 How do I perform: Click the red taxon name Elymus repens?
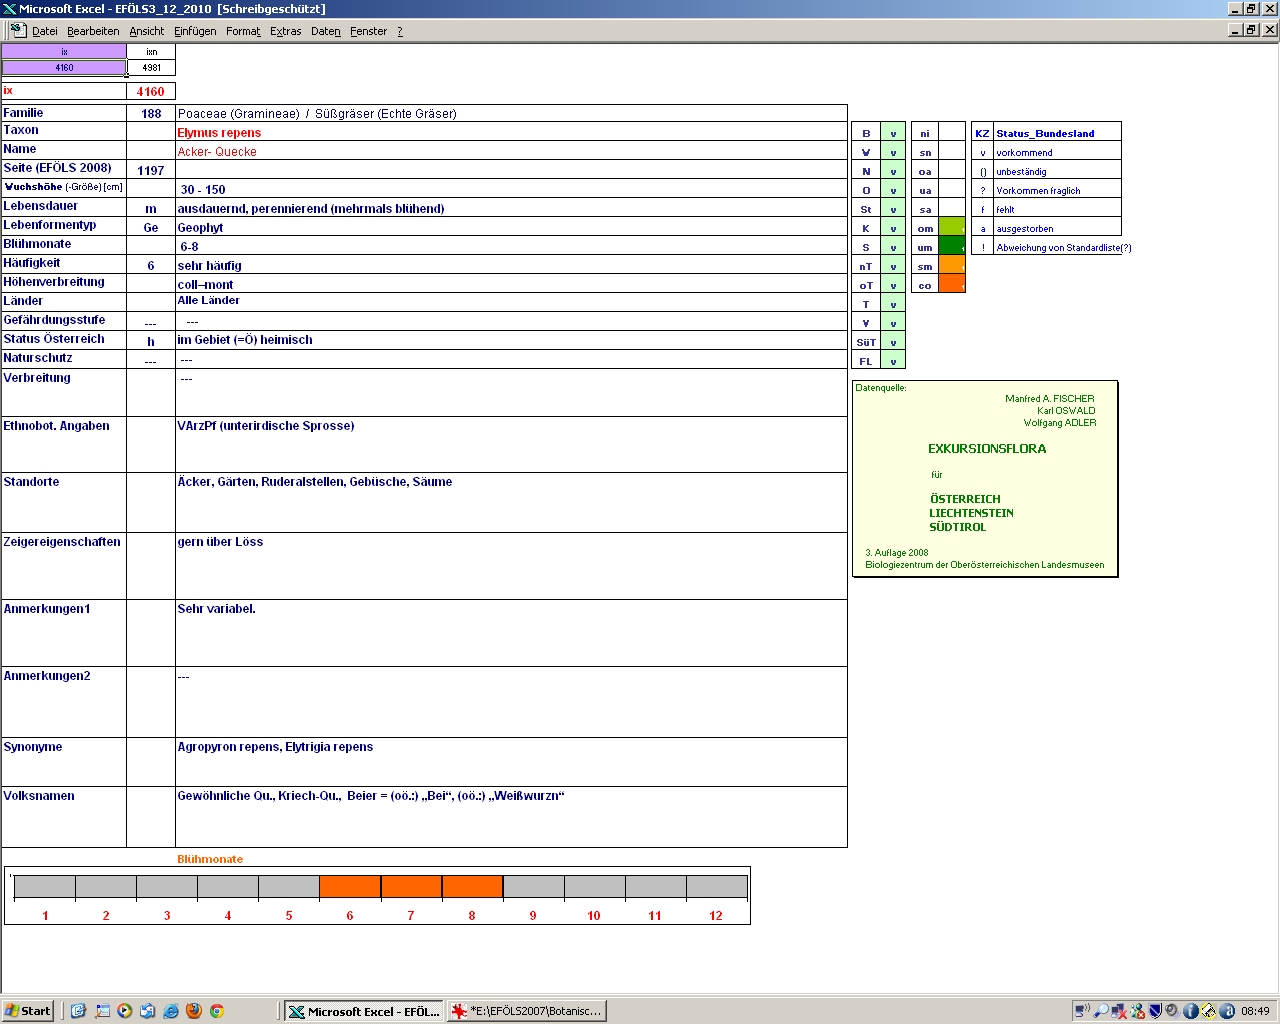tap(219, 133)
